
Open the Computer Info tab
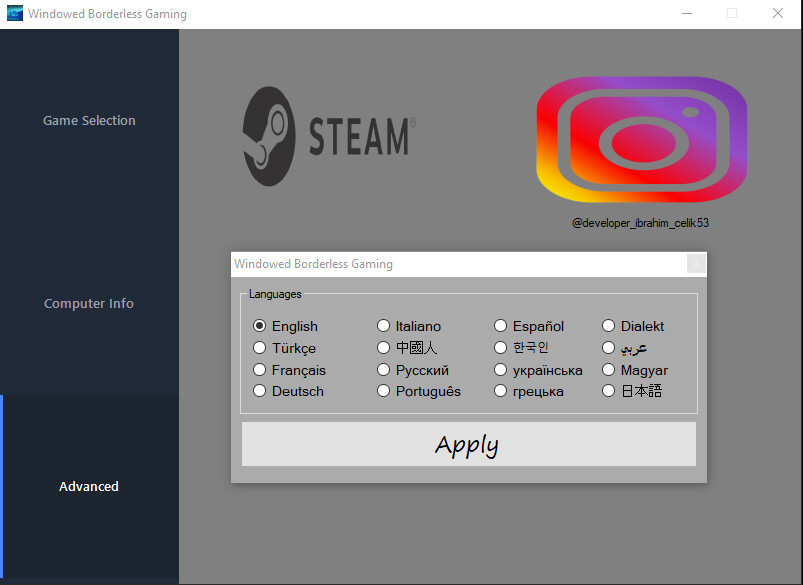pyautogui.click(x=88, y=303)
